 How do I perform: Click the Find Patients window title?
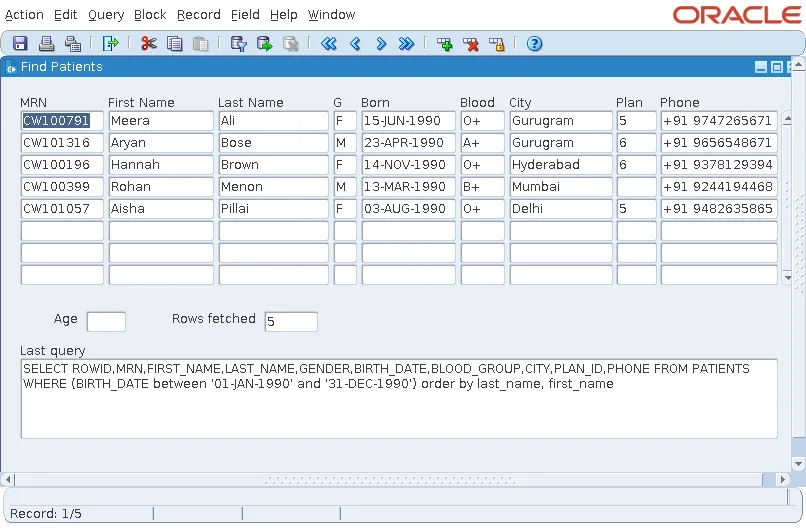(62, 67)
